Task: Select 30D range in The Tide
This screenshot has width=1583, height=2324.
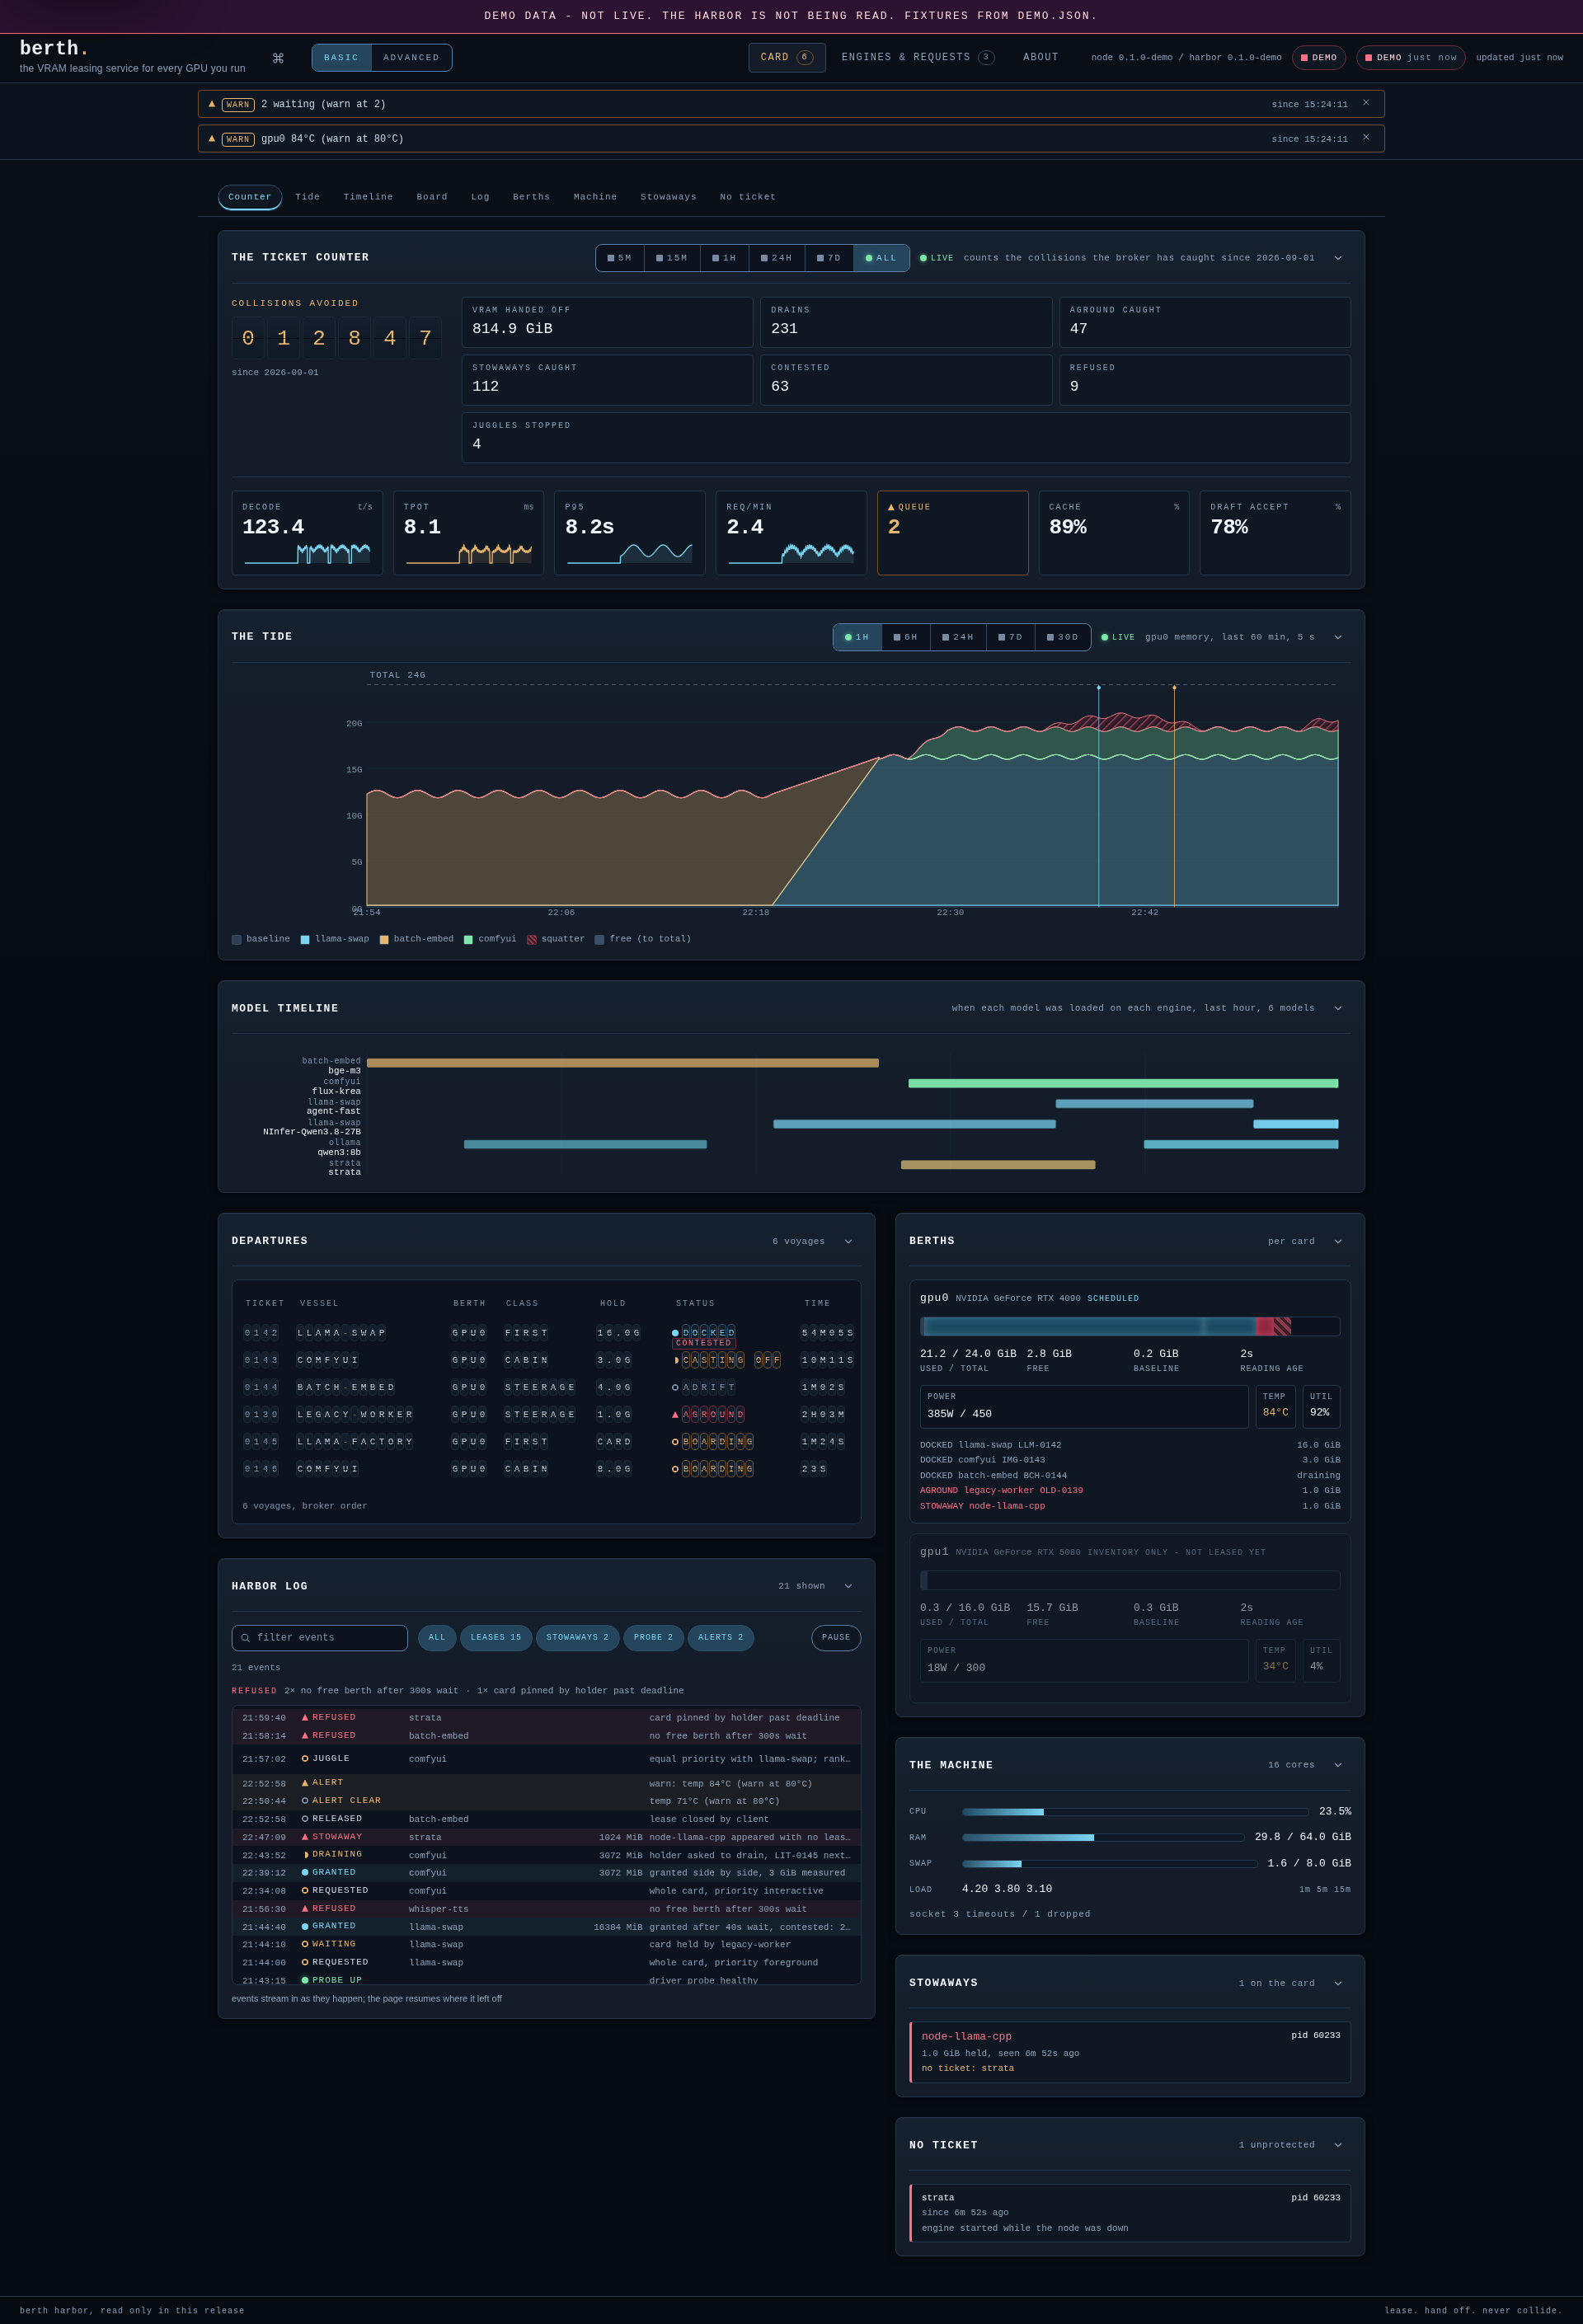Action: coord(1062,637)
